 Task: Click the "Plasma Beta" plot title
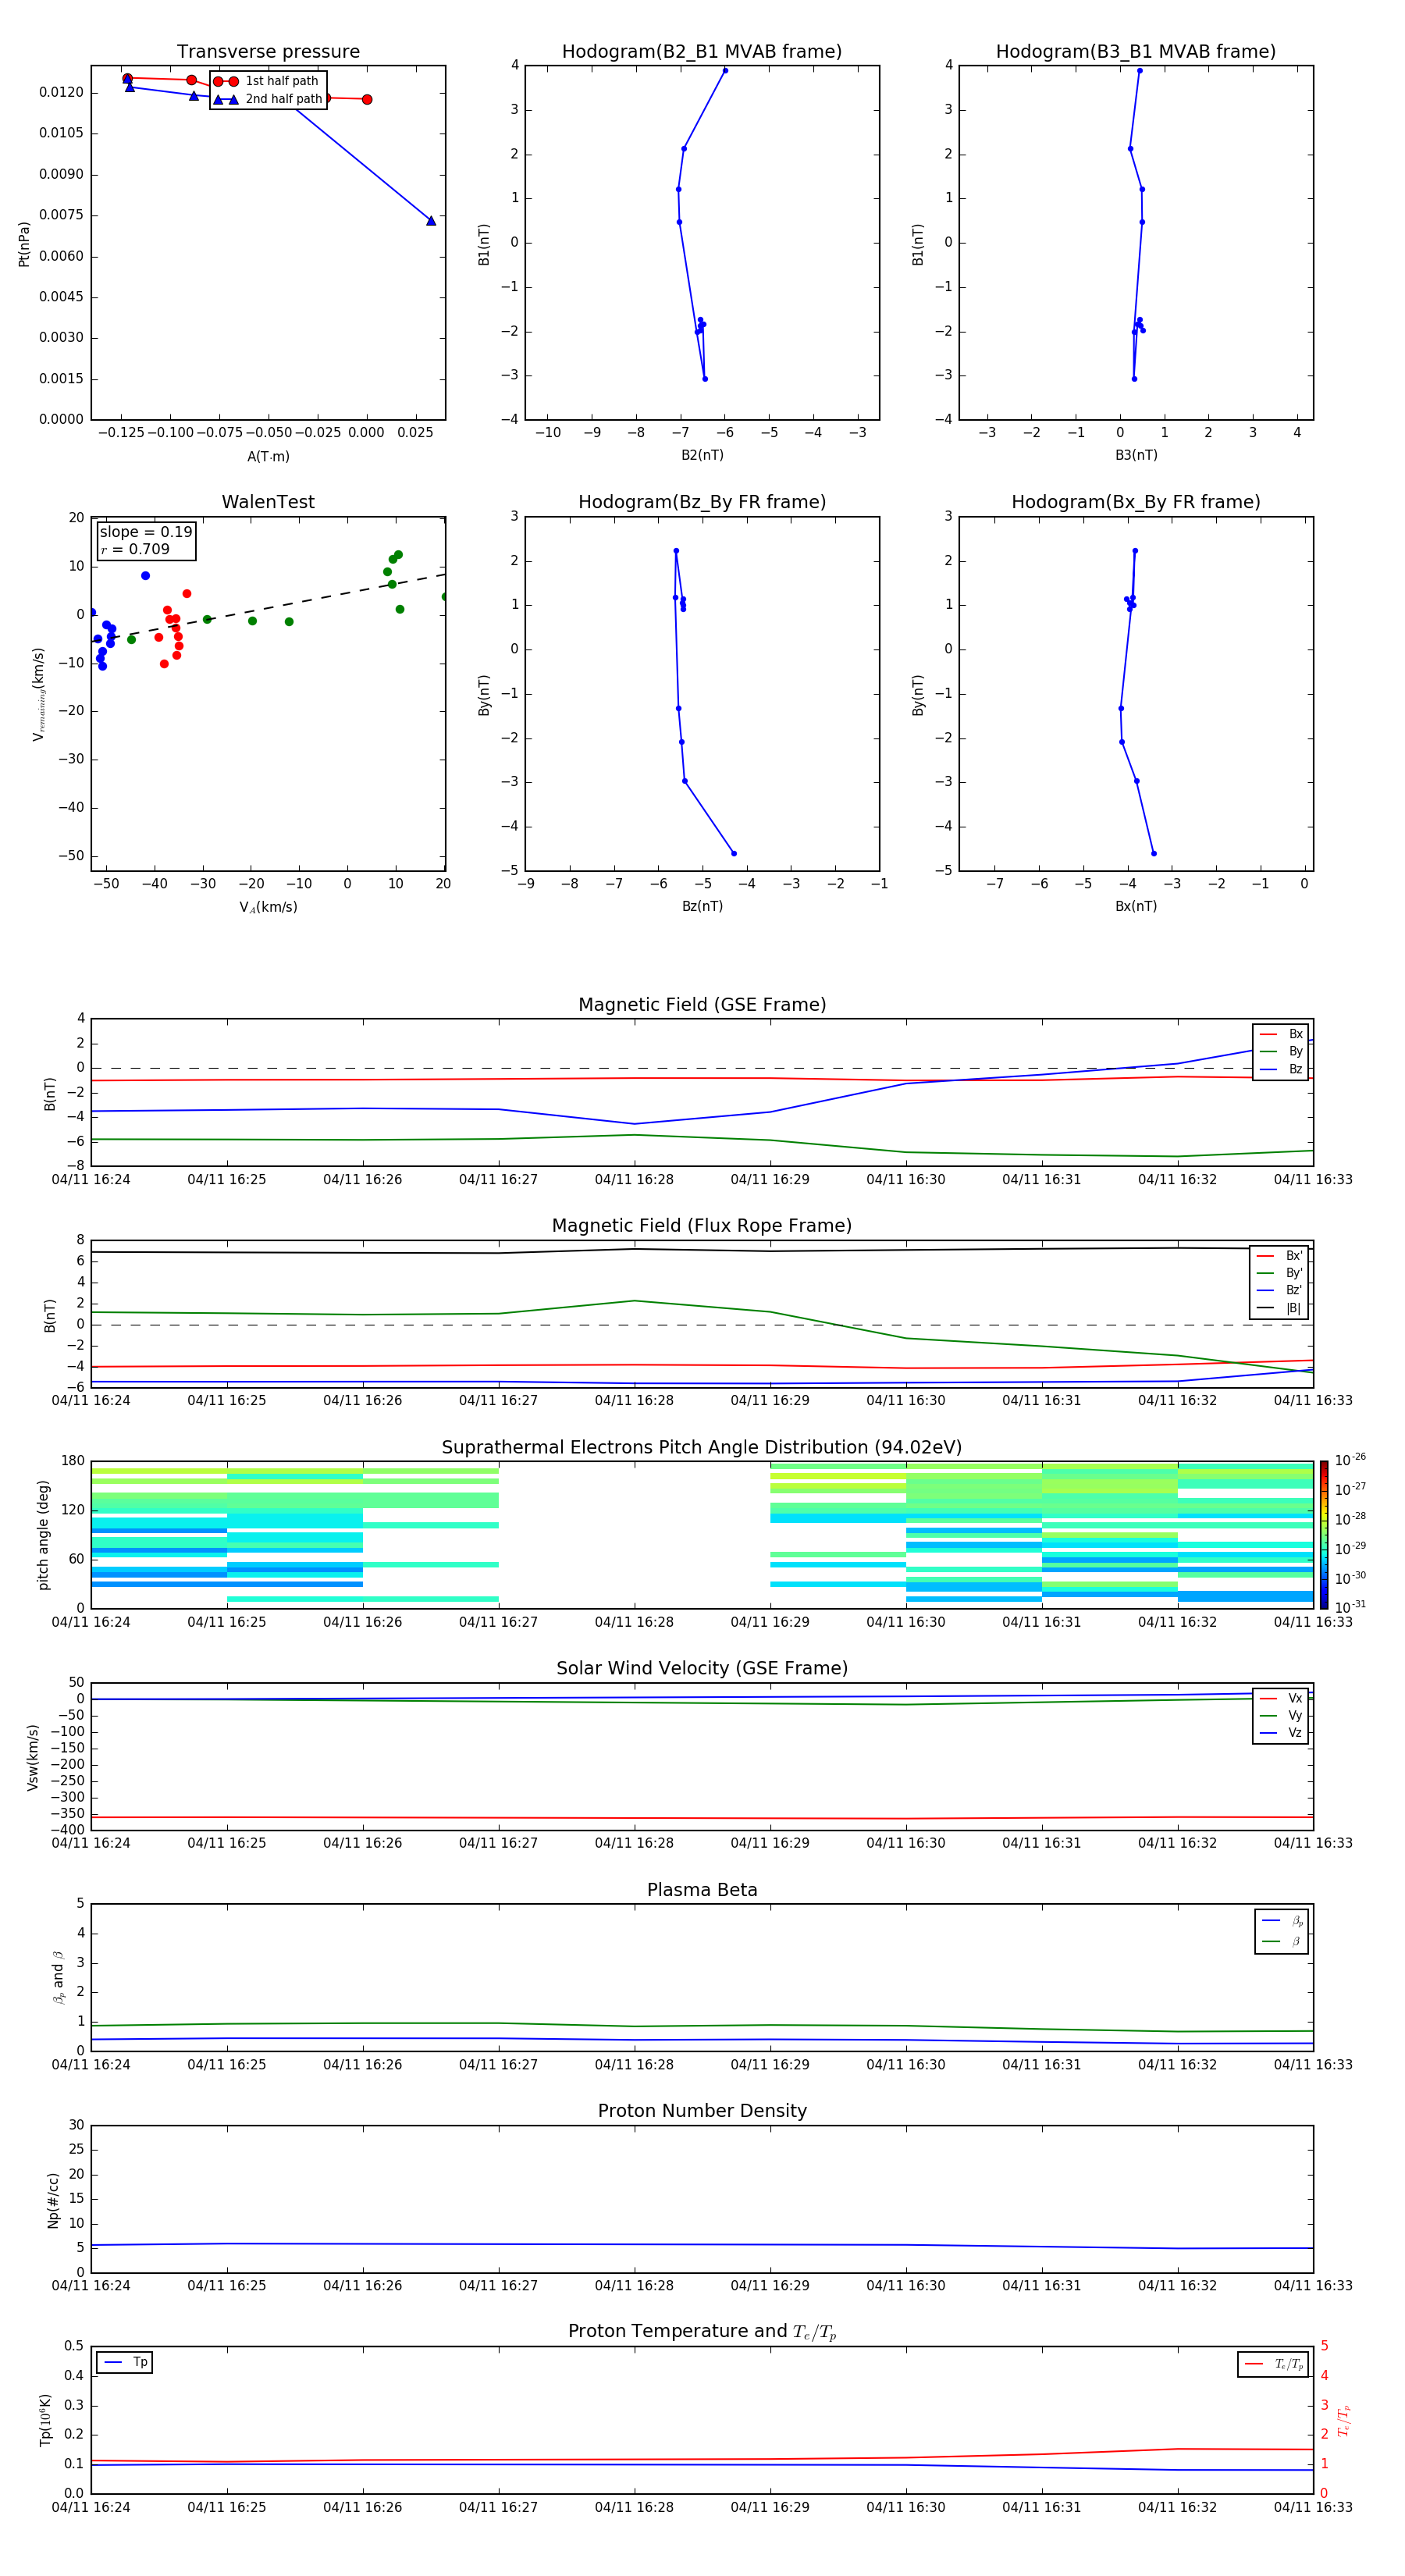click(702, 1890)
